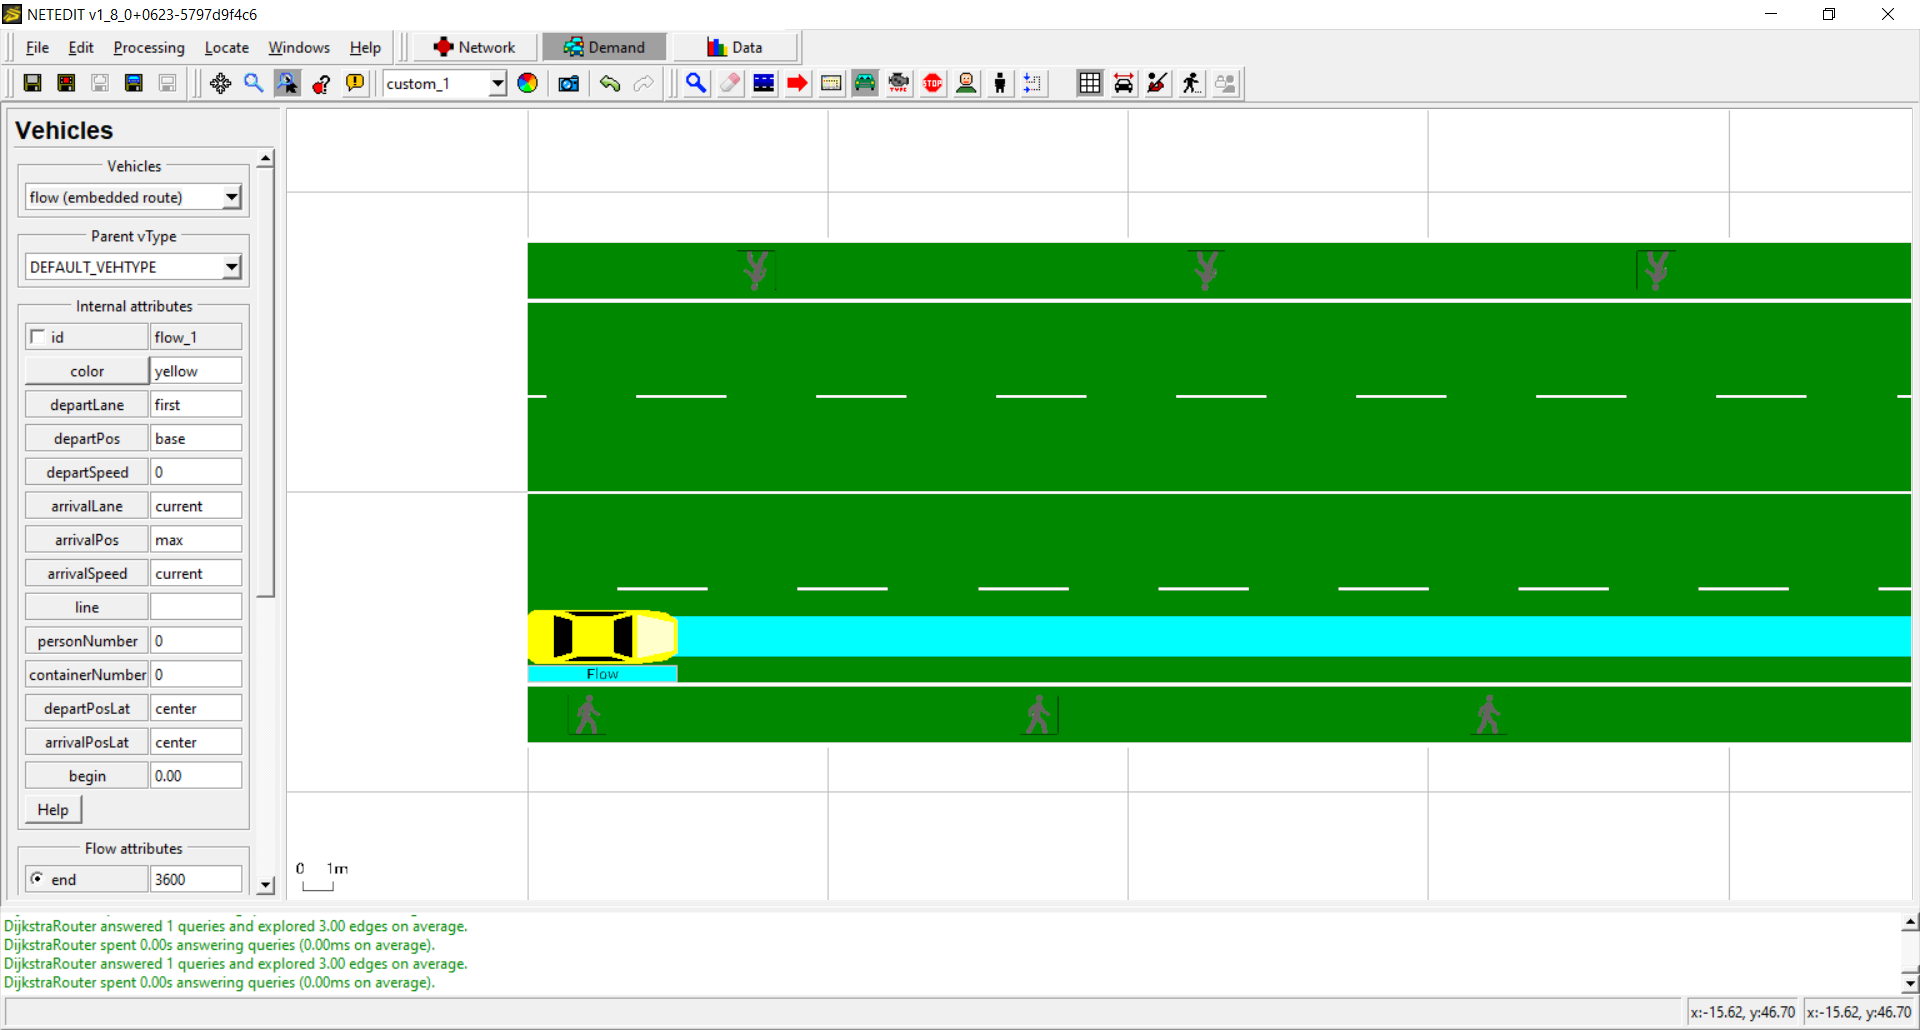
Task: Select the inspect mode magnifier icon
Action: (x=696, y=84)
